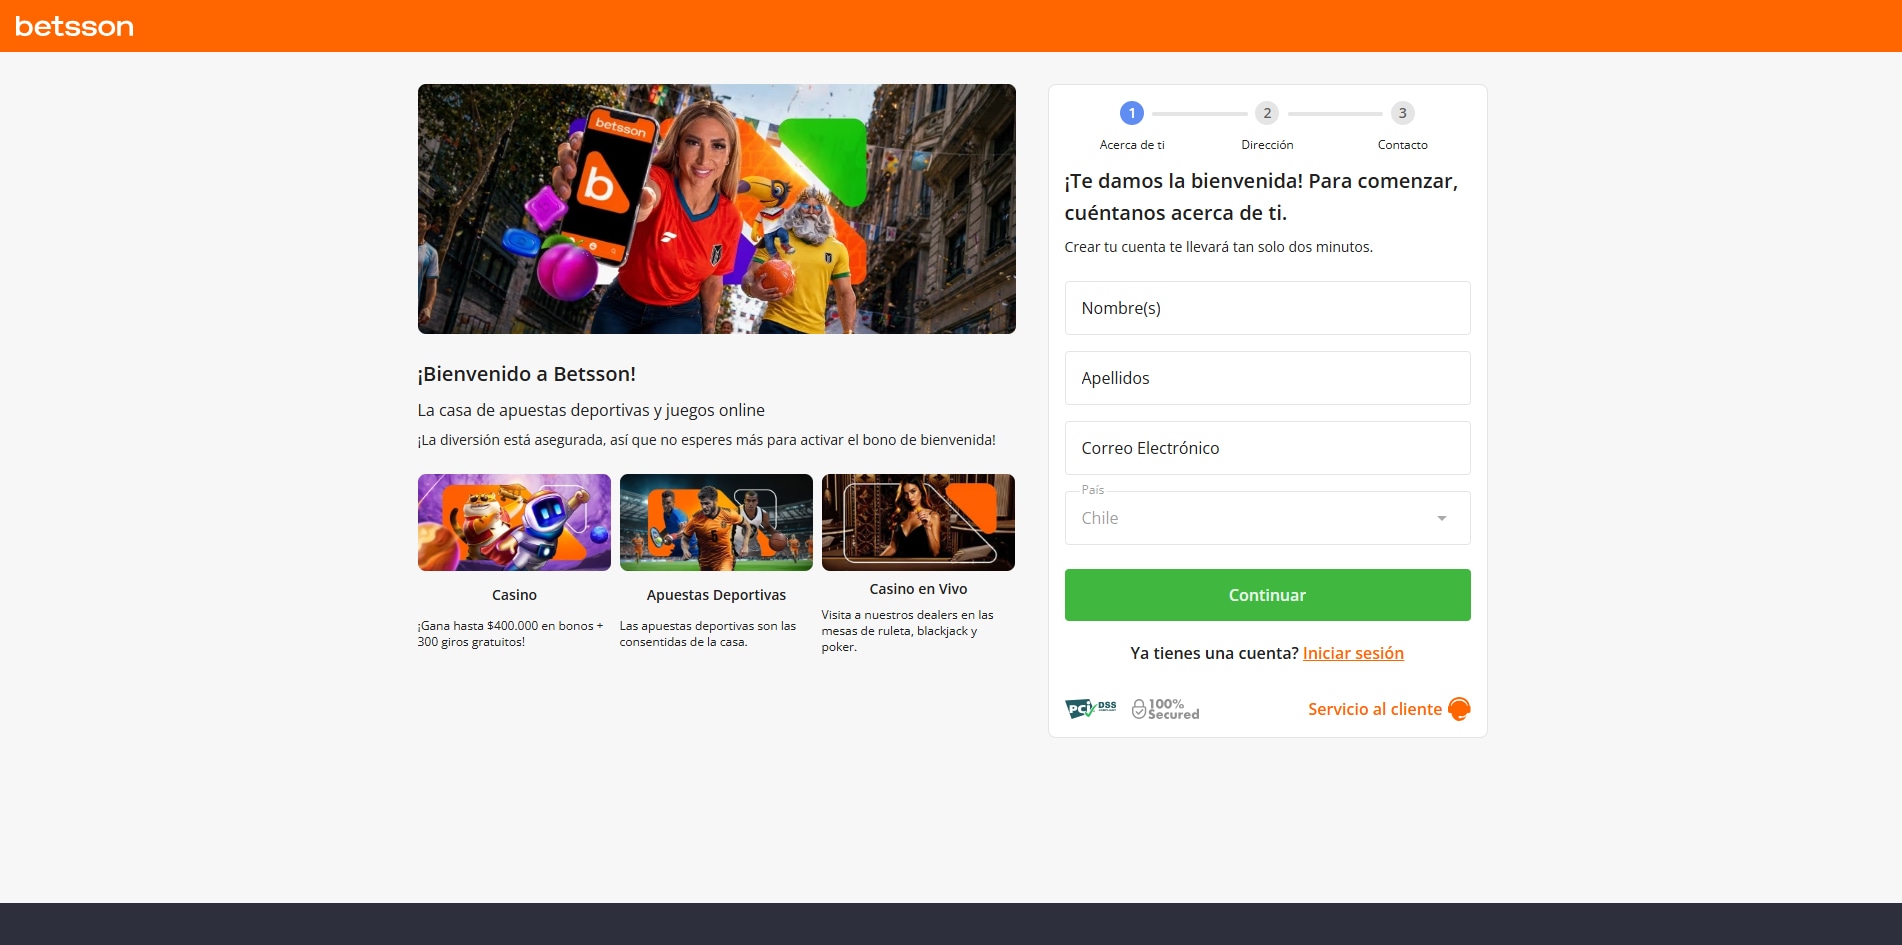Click 'Visita a nuestros dealers' description text
The image size is (1902, 945).
[908, 631]
